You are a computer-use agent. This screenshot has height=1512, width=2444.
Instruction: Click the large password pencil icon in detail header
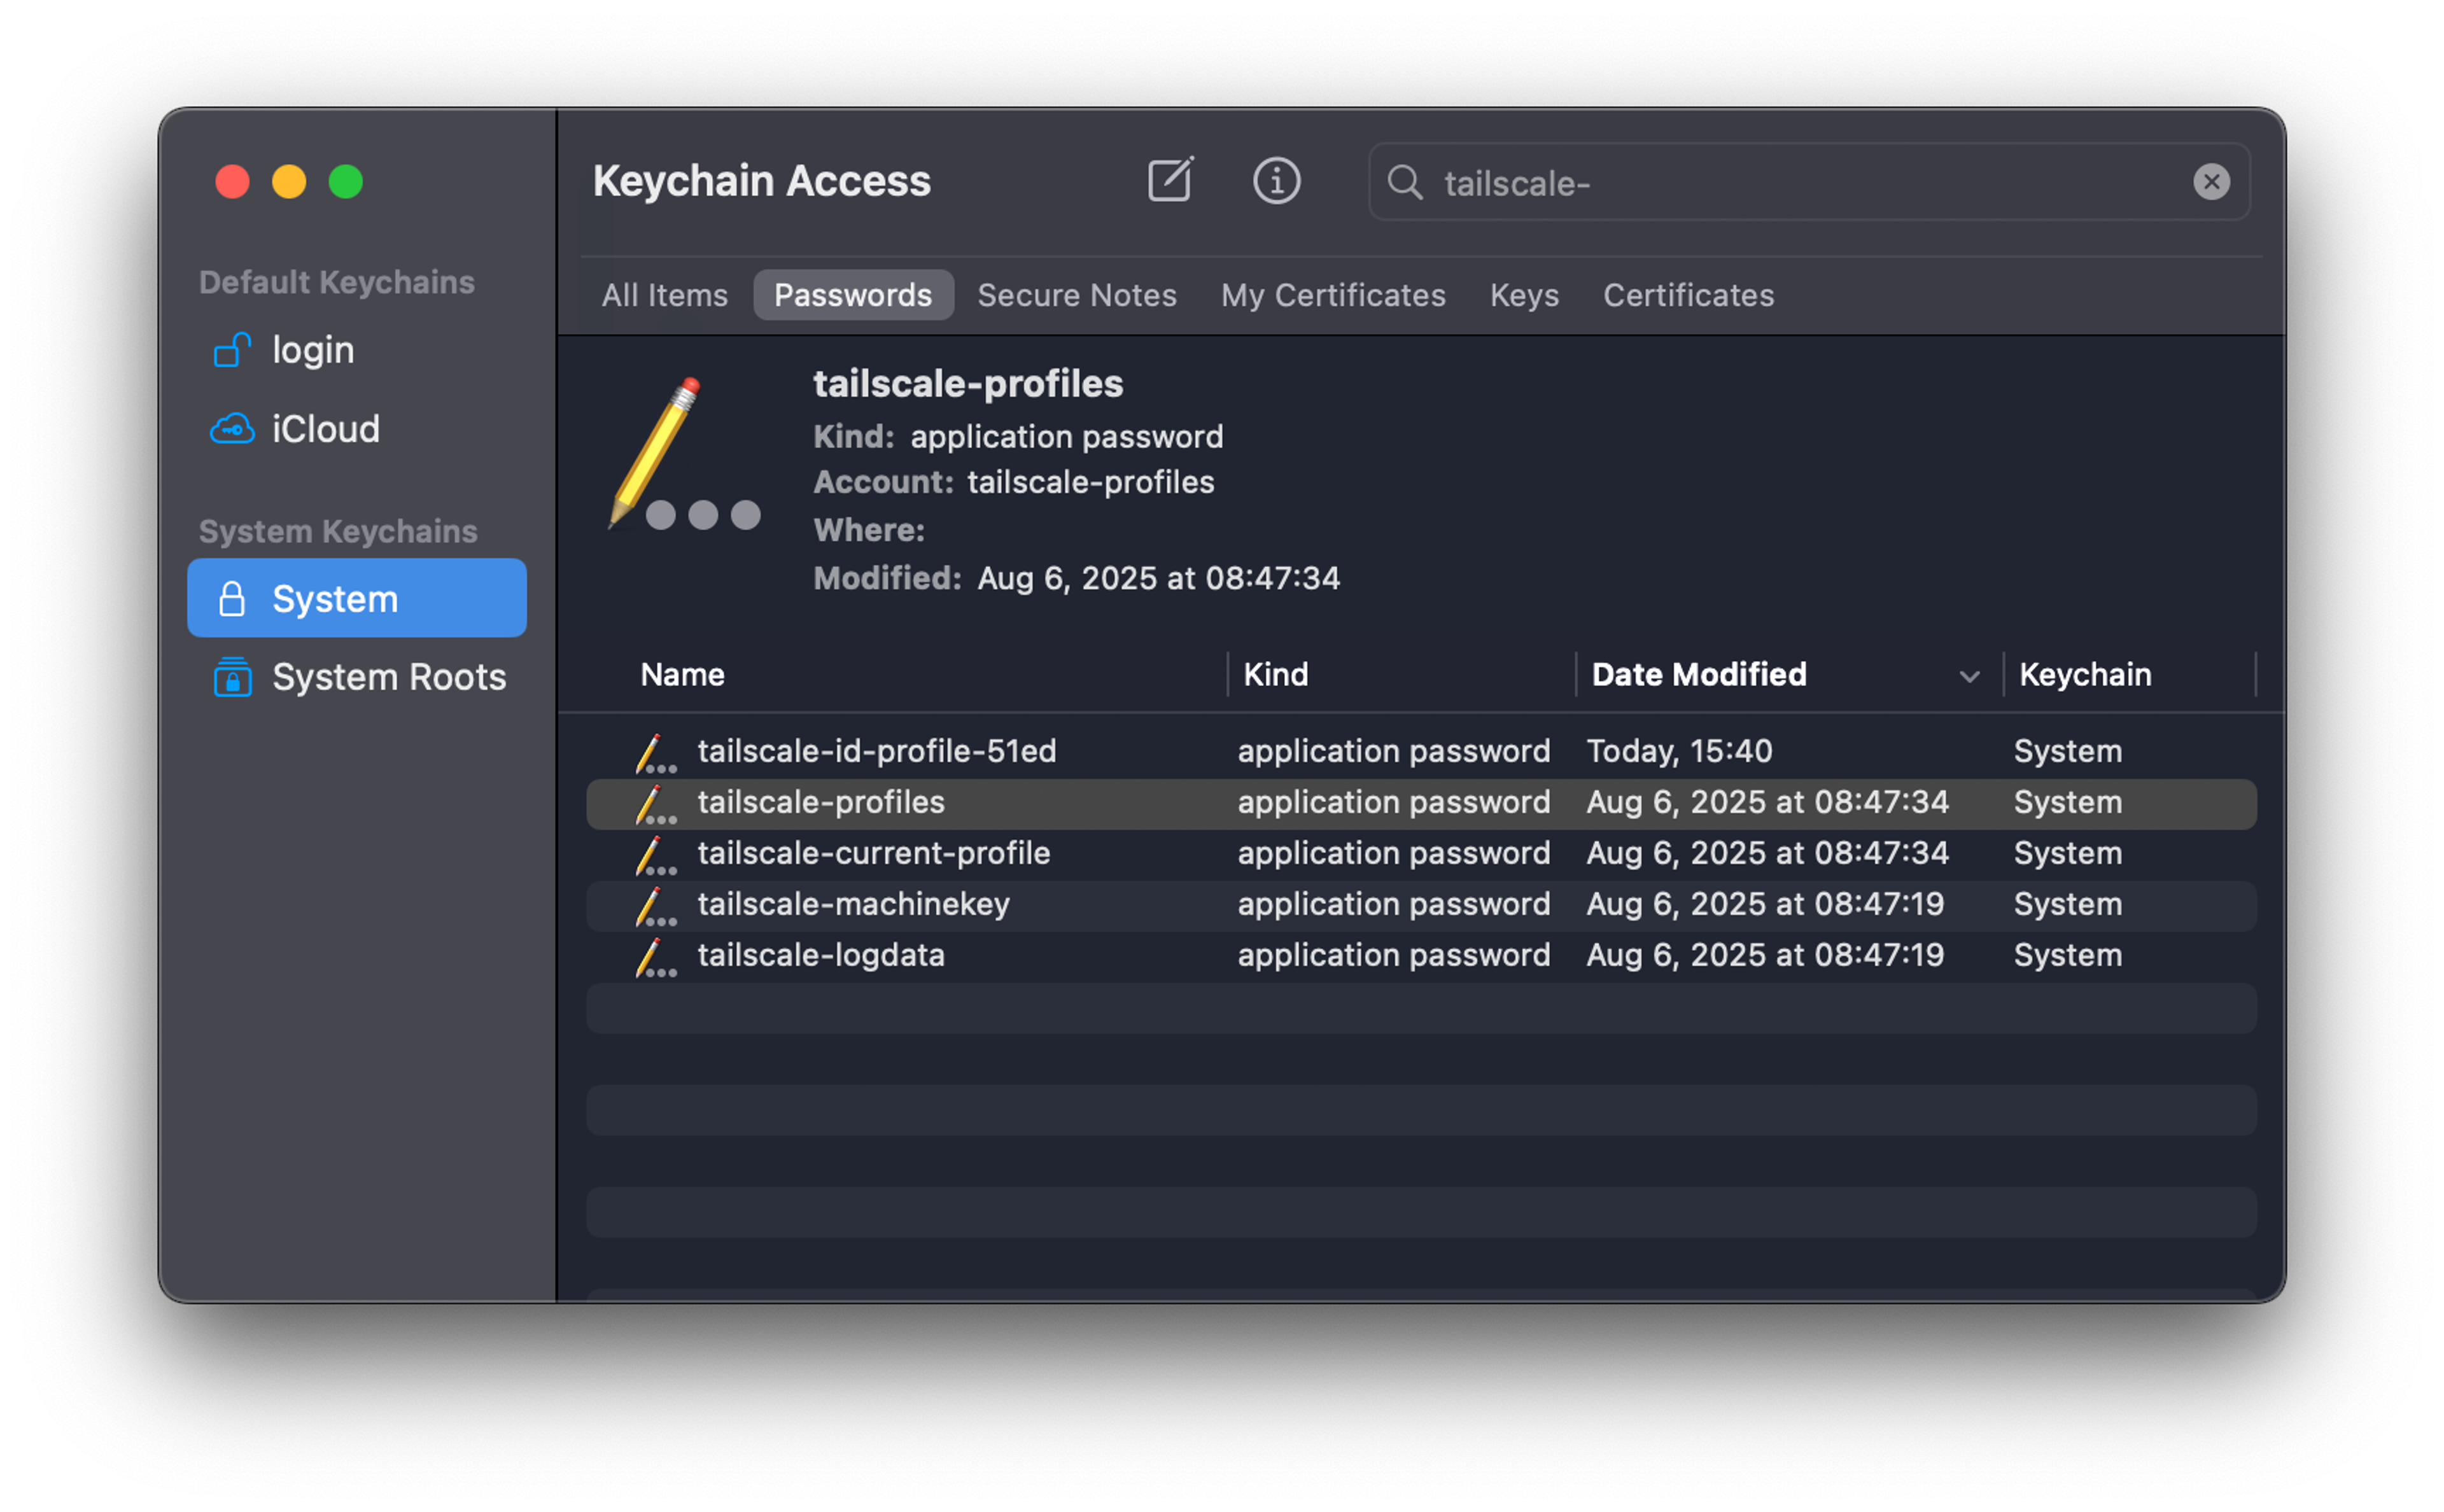(684, 453)
